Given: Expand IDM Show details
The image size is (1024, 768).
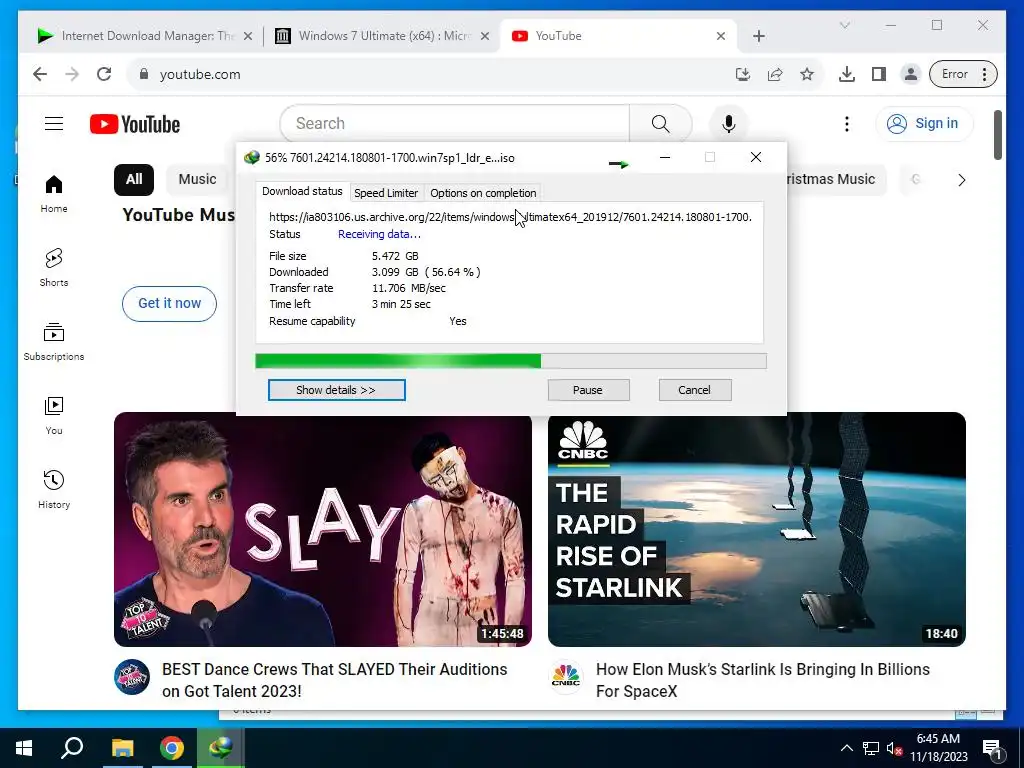Looking at the screenshot, I should click(x=336, y=390).
